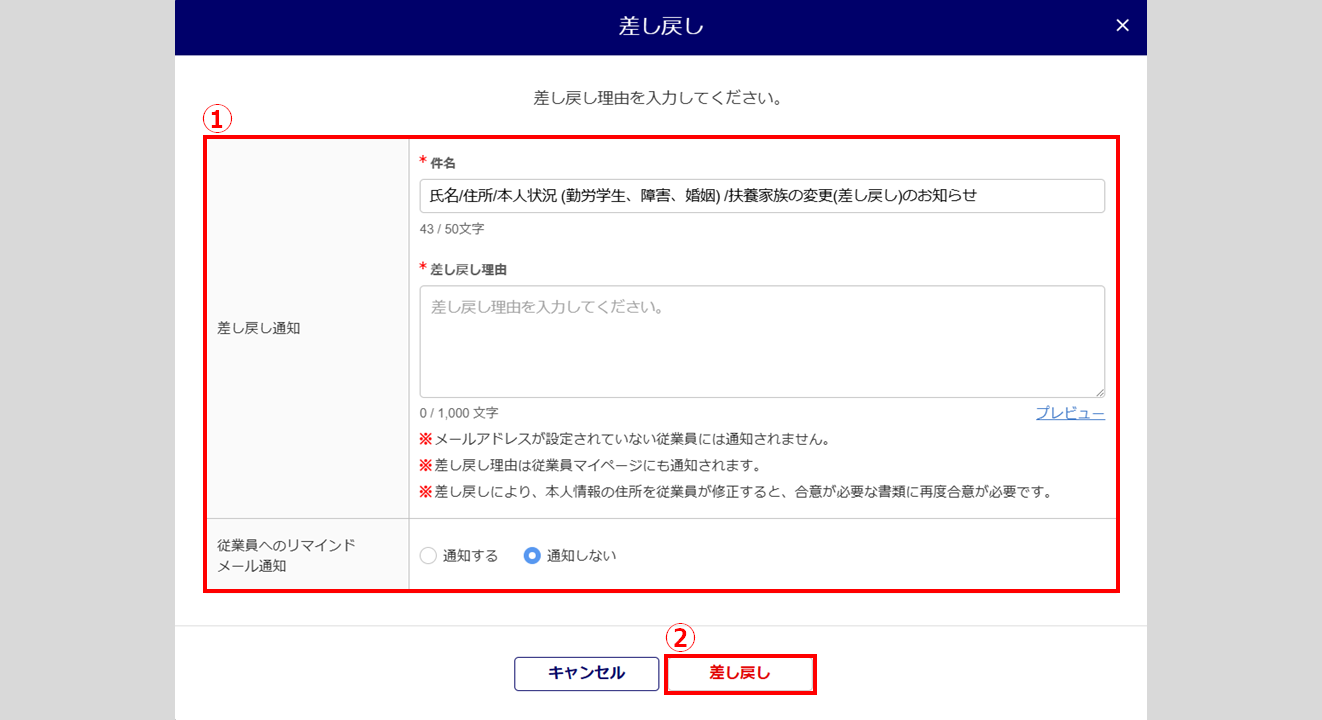The width and height of the screenshot is (1322, 720).
Task: Click the circled number 2 annotation marker
Action: [x=680, y=637]
